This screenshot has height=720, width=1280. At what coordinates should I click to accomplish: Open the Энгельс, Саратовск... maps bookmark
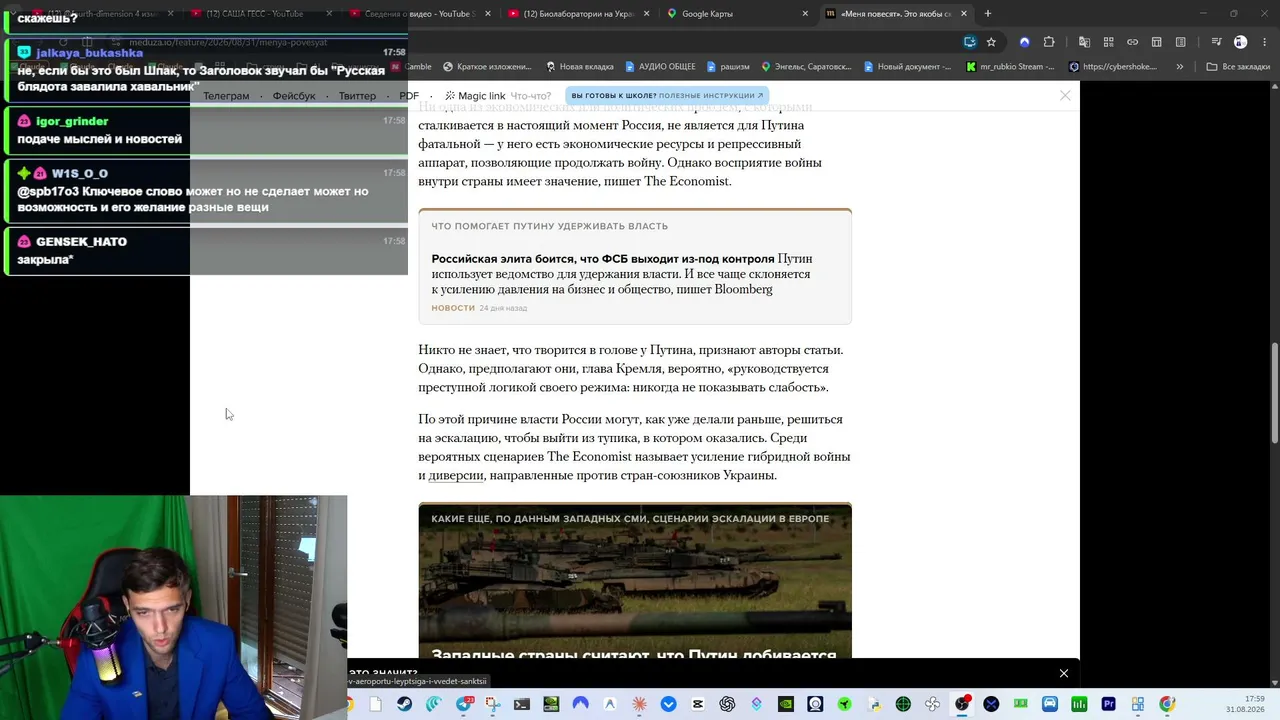click(x=806, y=67)
